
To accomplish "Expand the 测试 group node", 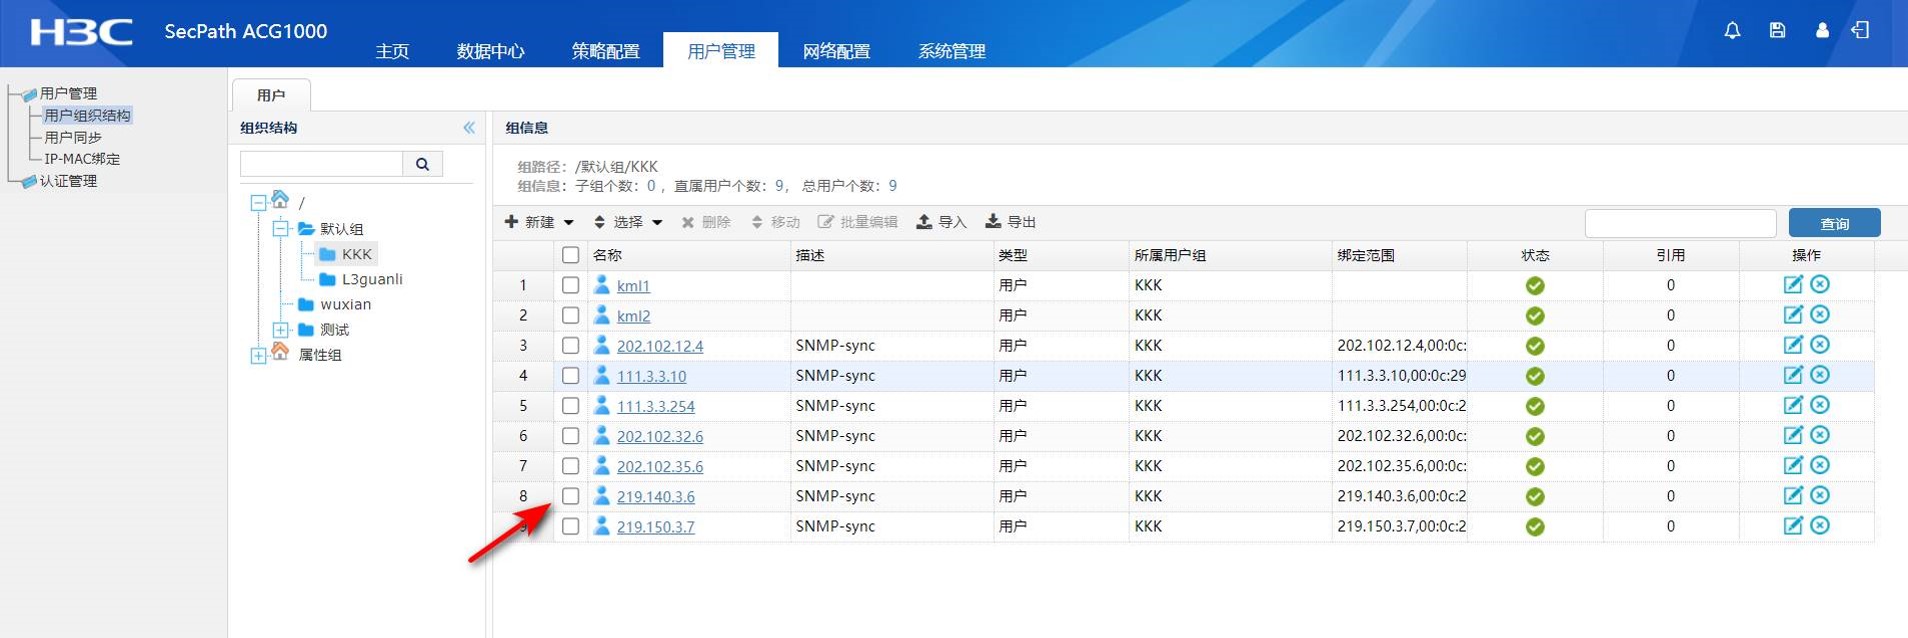I will [x=281, y=330].
